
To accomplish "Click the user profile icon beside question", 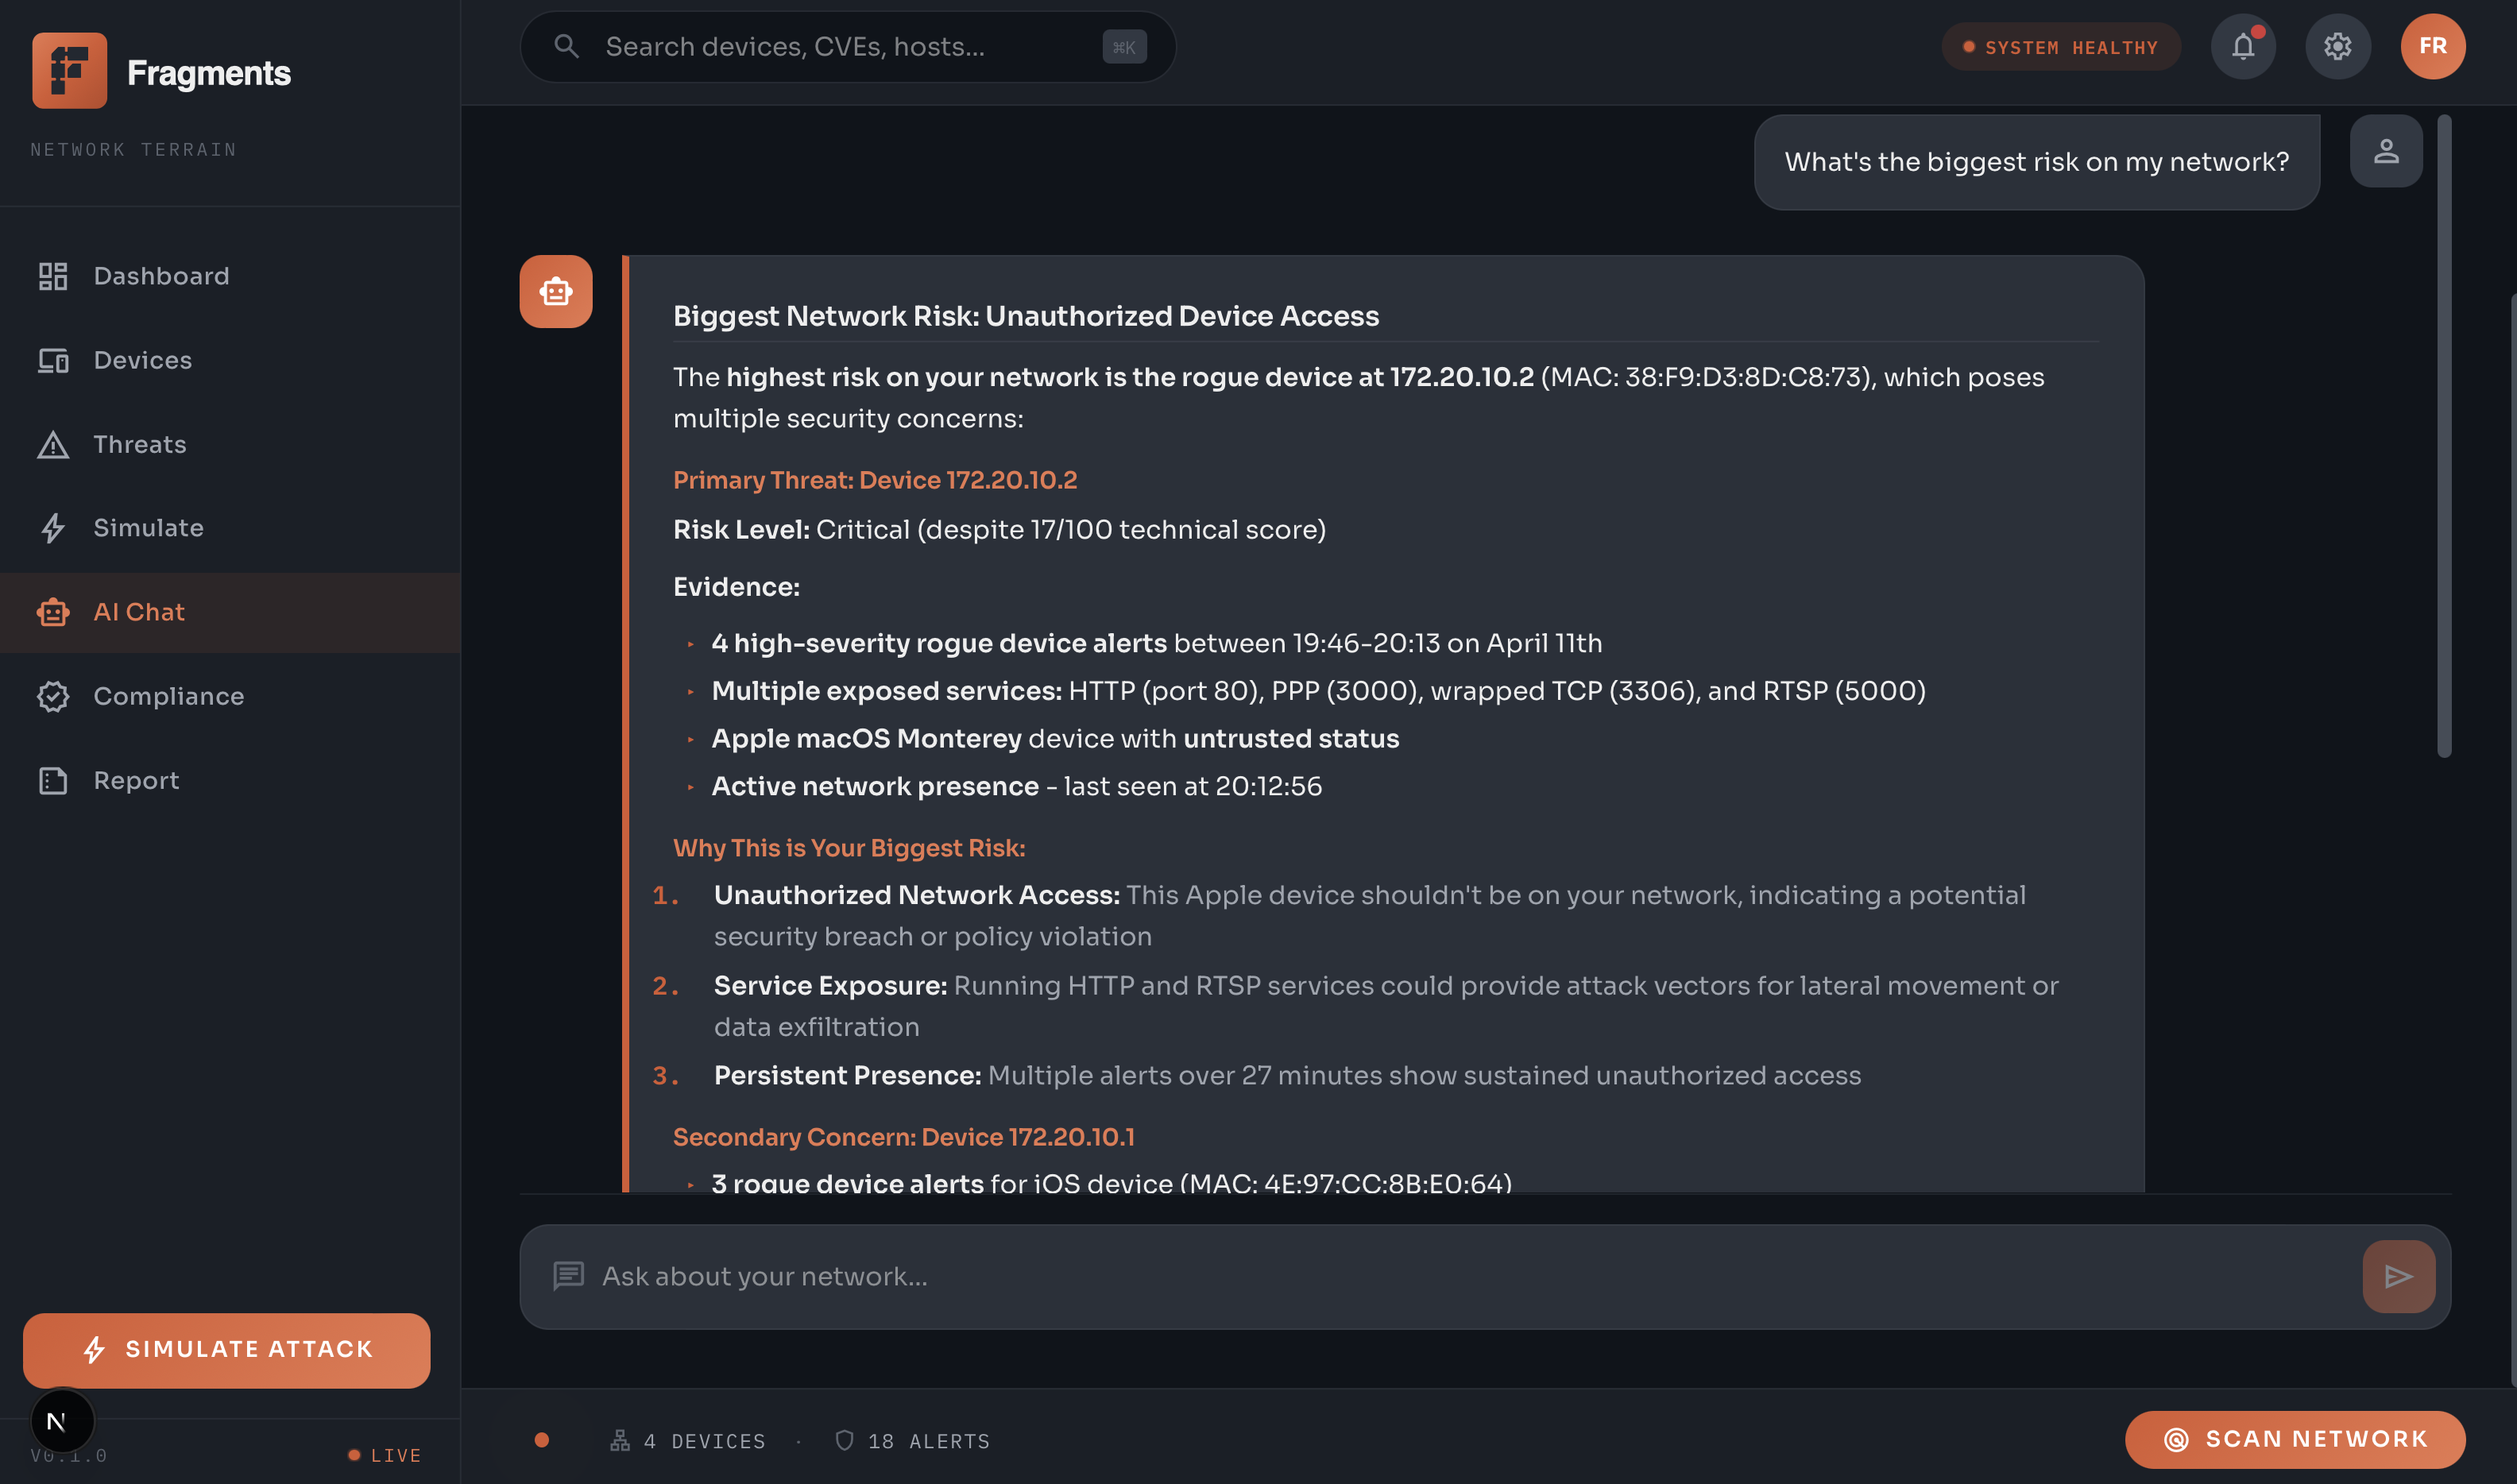I will tap(2385, 151).
